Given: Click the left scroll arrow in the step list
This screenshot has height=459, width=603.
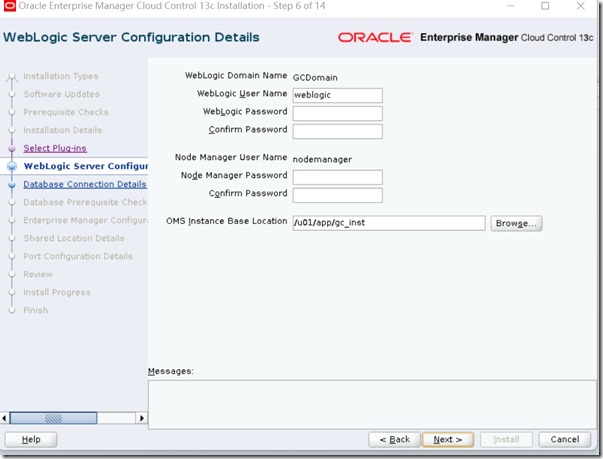Looking at the screenshot, I should pyautogui.click(x=4, y=418).
